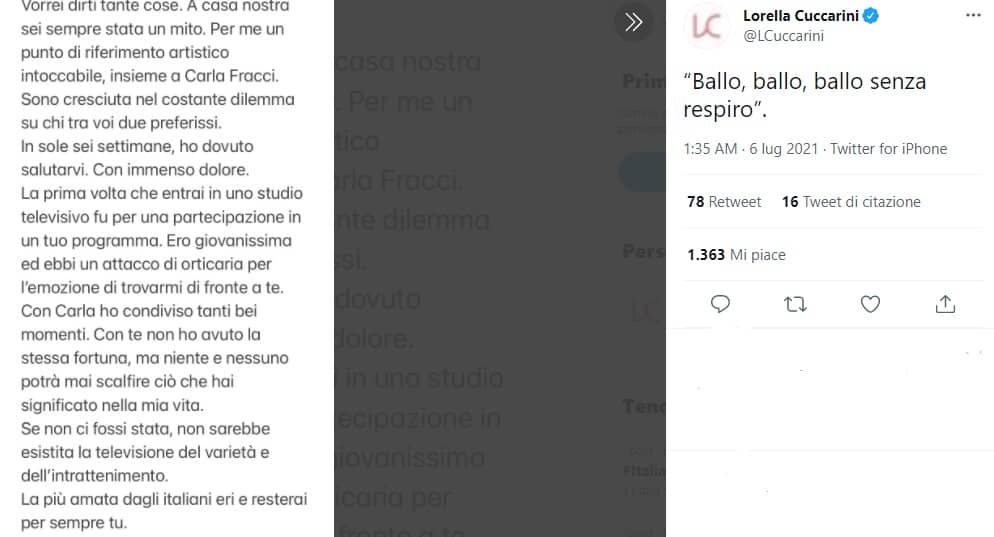Click the "Ballo, ballo, ballo" tweet text

[804, 95]
